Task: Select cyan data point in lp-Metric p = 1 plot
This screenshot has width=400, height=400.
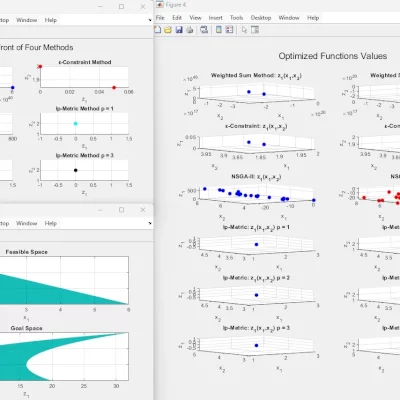Action: (76, 124)
